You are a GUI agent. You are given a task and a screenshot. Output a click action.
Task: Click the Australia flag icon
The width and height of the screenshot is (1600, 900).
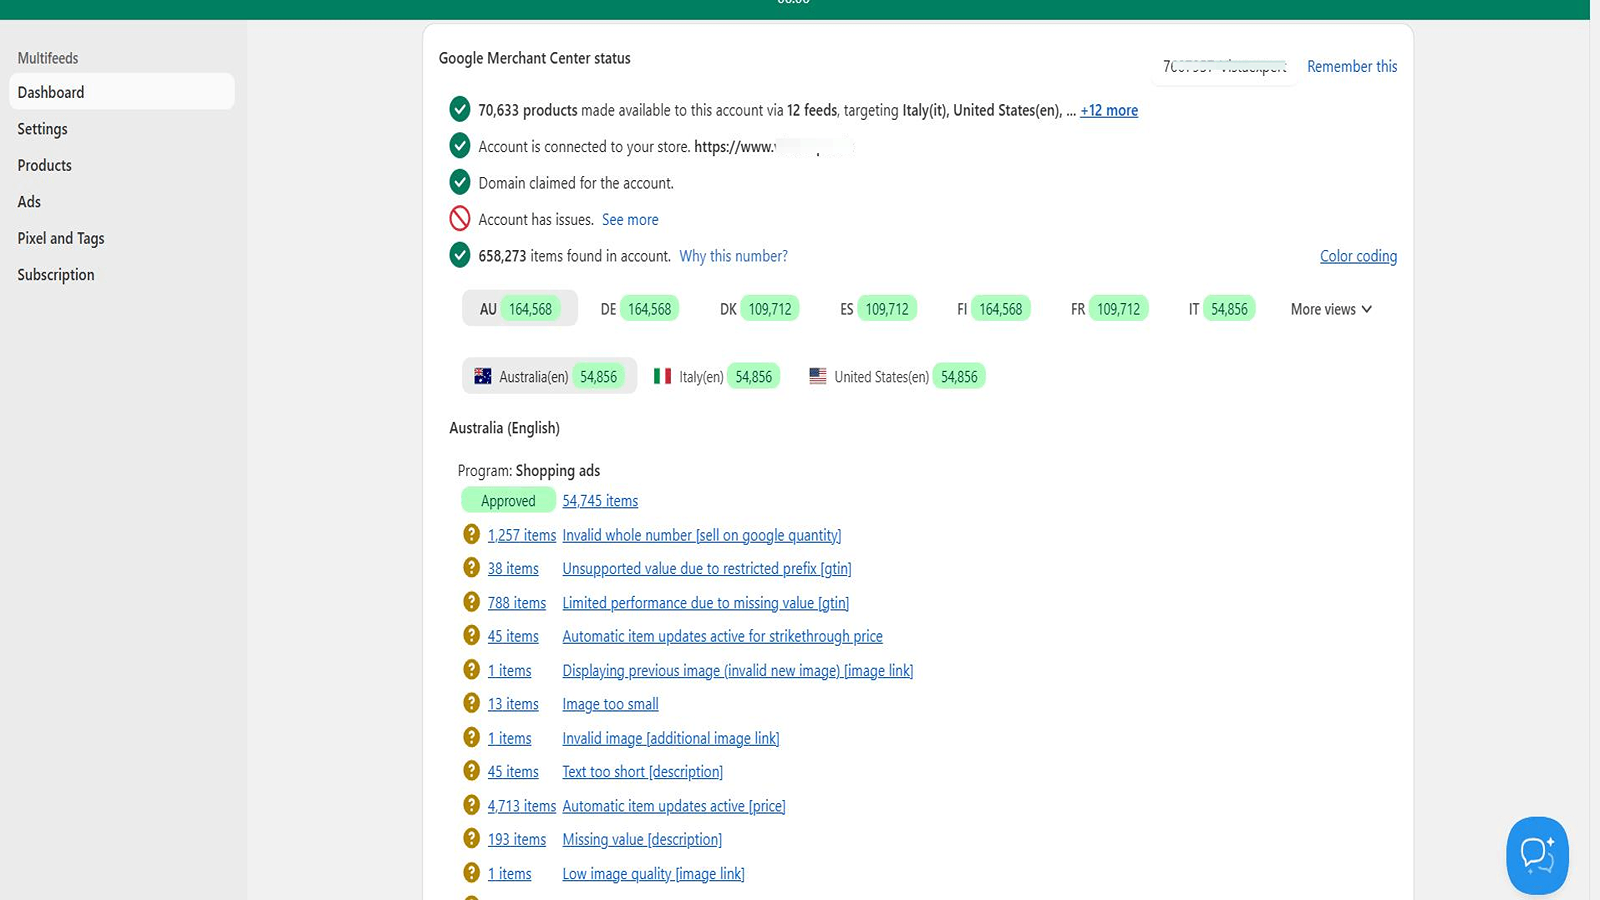tap(483, 376)
